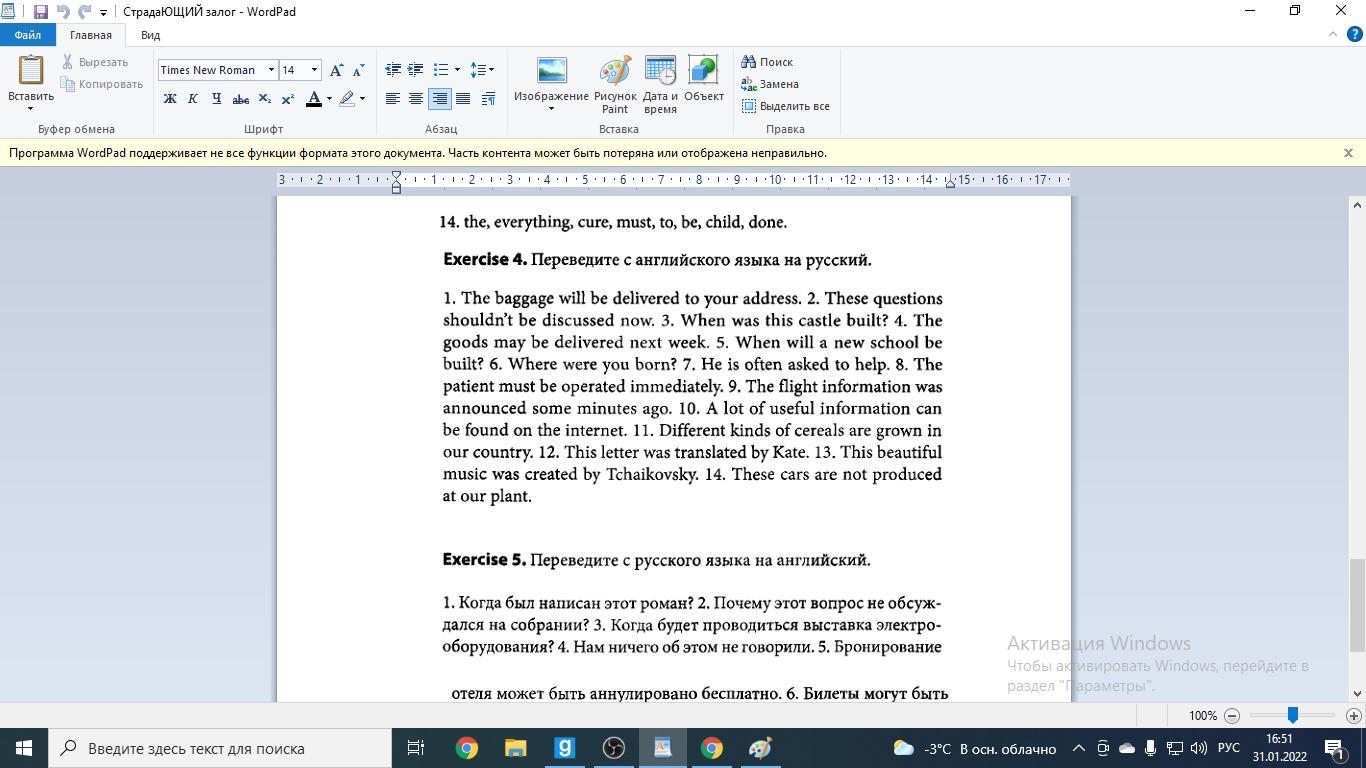Toggle underline (Ч) formatting
The image size is (1366, 768).
click(x=216, y=99)
